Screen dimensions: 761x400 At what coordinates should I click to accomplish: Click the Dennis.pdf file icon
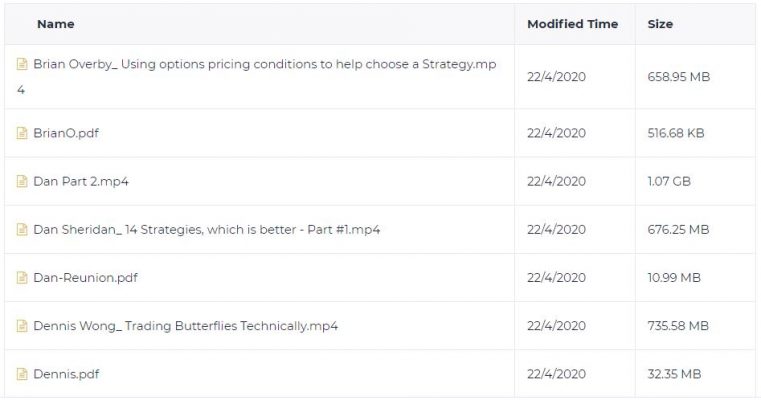click(x=22, y=374)
